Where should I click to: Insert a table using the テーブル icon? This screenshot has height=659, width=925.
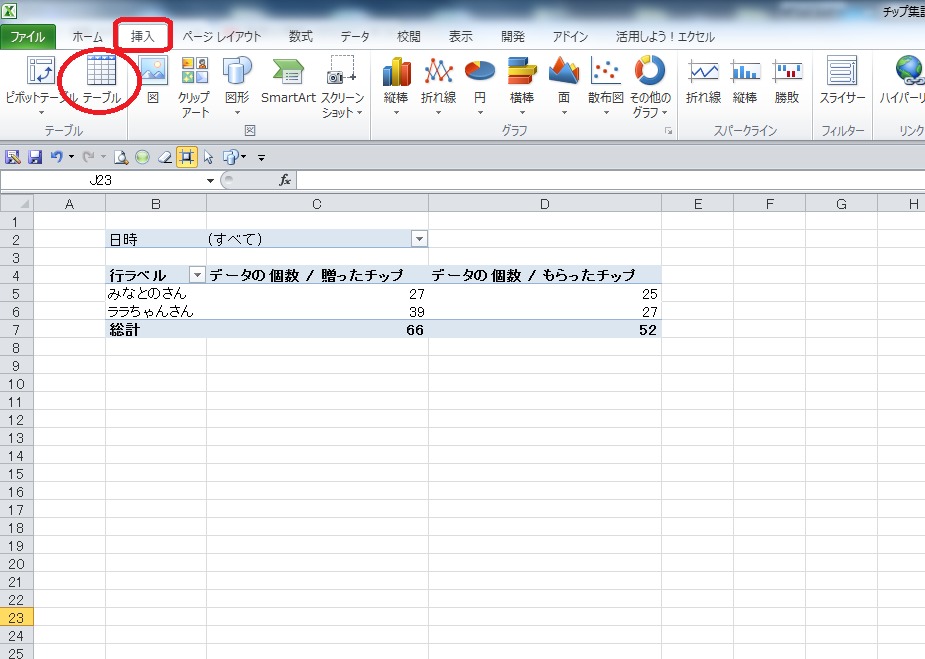pyautogui.click(x=101, y=80)
